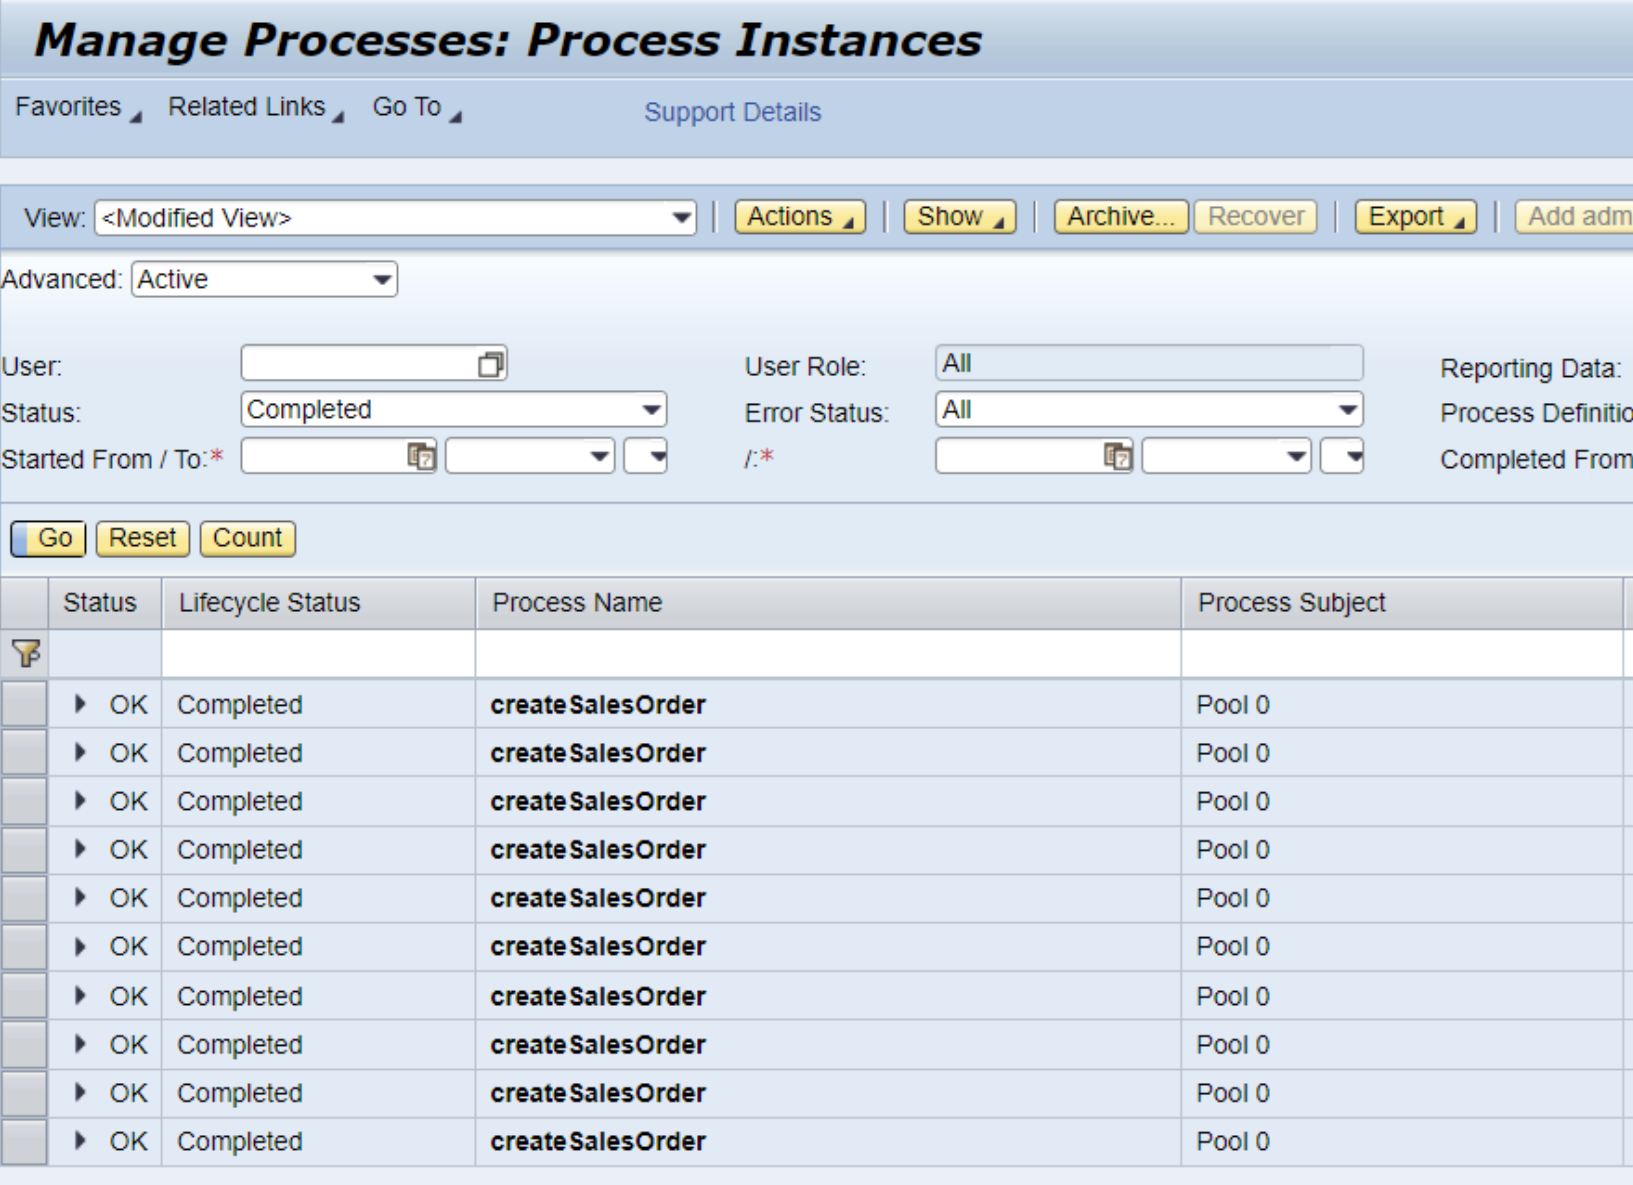The width and height of the screenshot is (1633, 1185).
Task: Click the Process Name filter field
Action: tap(828, 653)
